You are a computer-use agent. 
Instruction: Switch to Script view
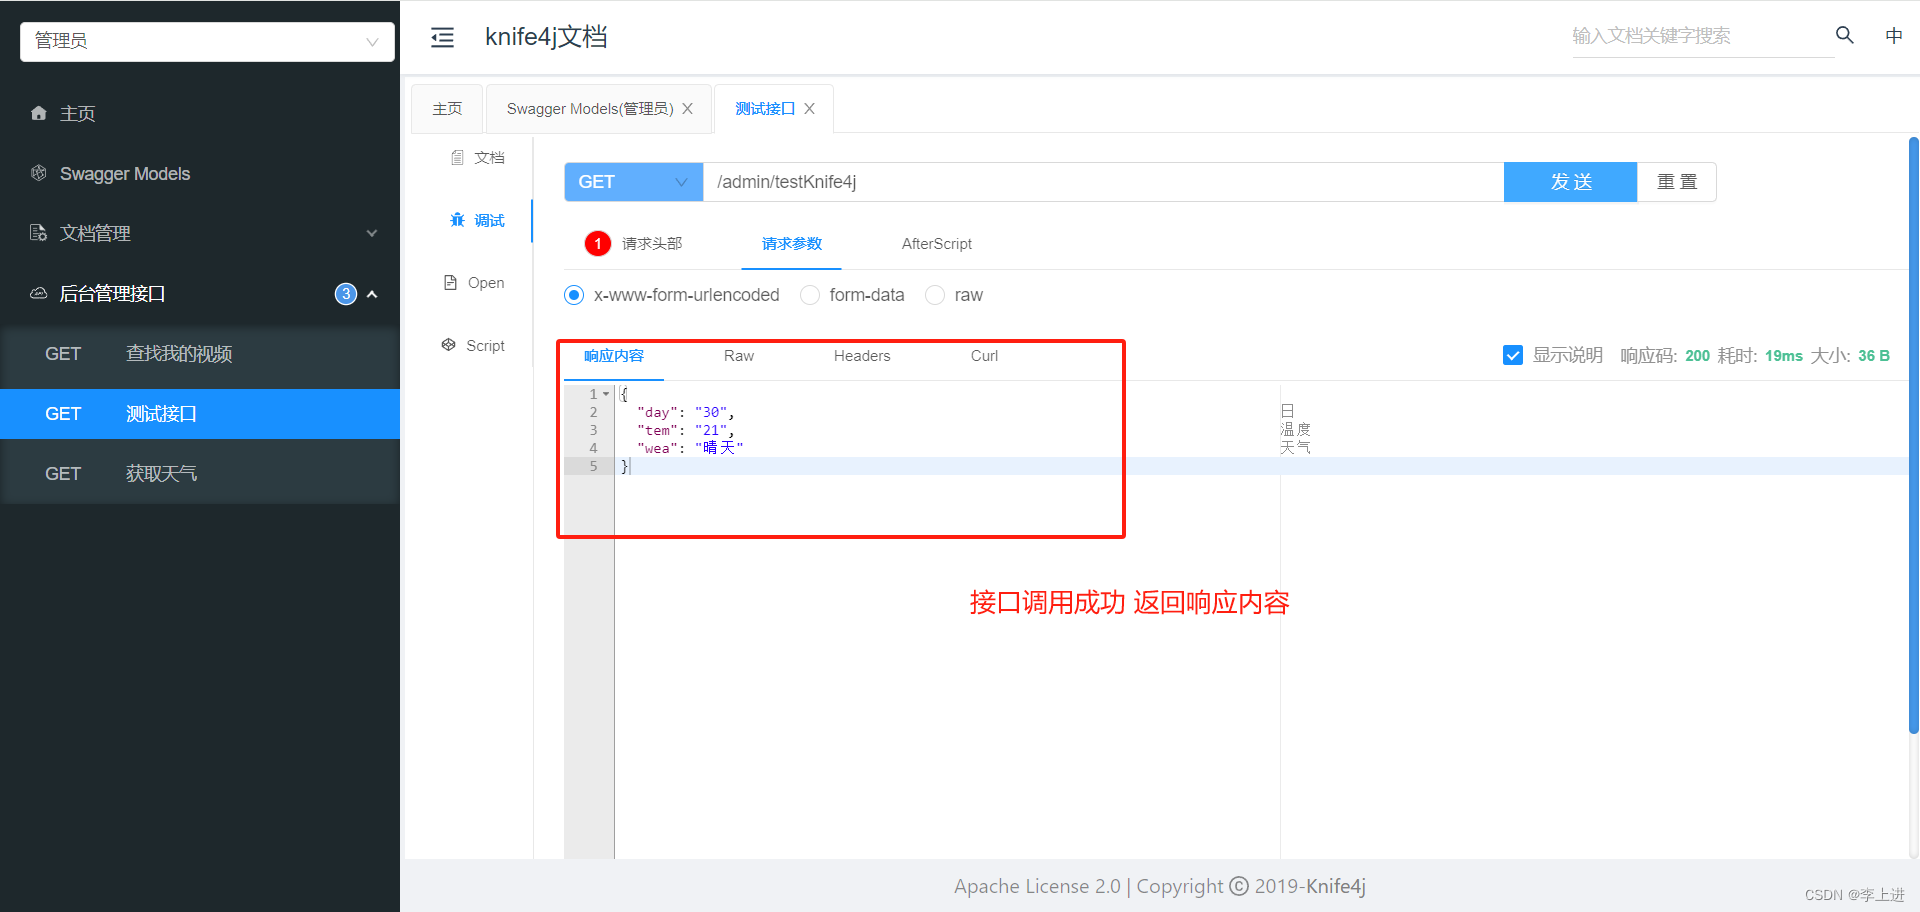(x=474, y=345)
